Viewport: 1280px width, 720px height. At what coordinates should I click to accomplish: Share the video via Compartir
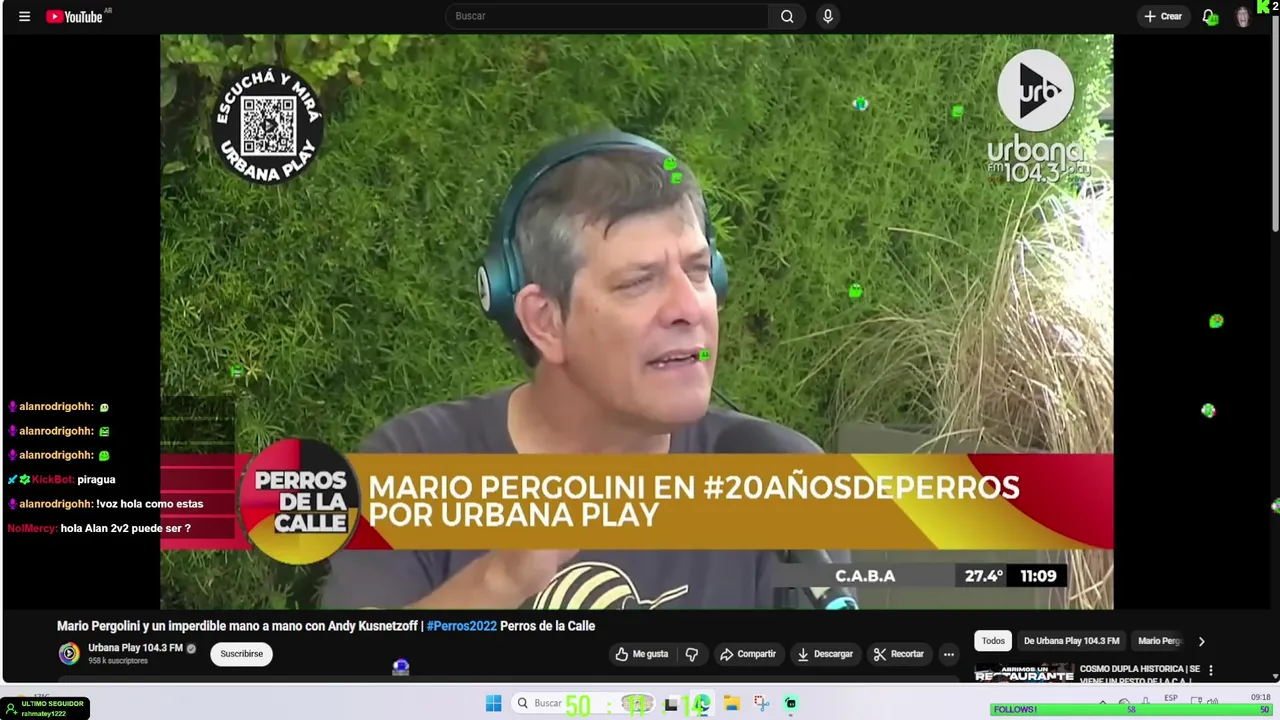click(748, 654)
